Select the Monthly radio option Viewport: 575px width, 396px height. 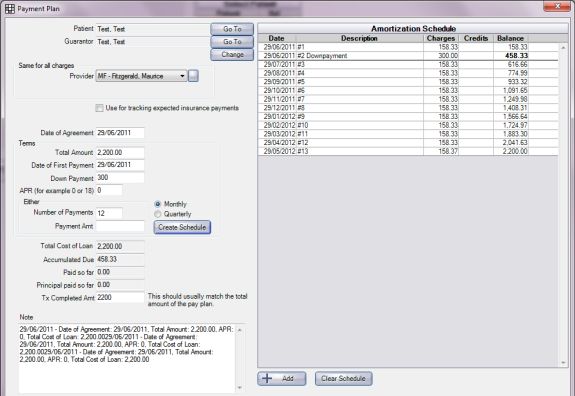pos(158,204)
